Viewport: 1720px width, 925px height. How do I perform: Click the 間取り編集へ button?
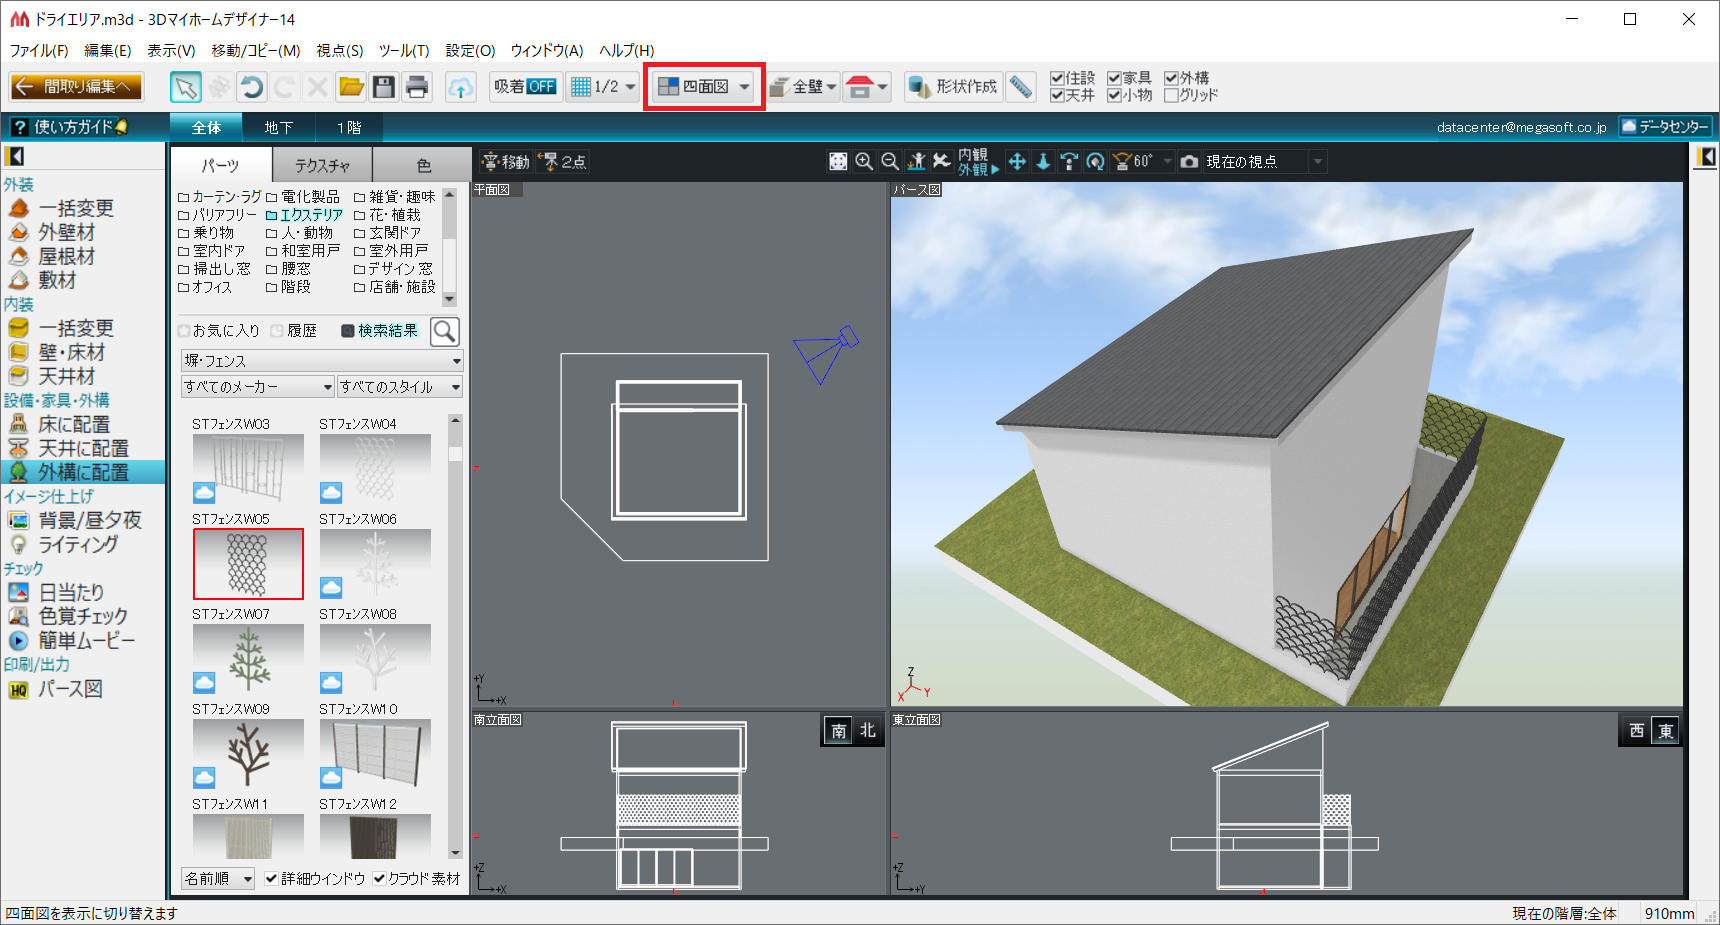pos(77,87)
